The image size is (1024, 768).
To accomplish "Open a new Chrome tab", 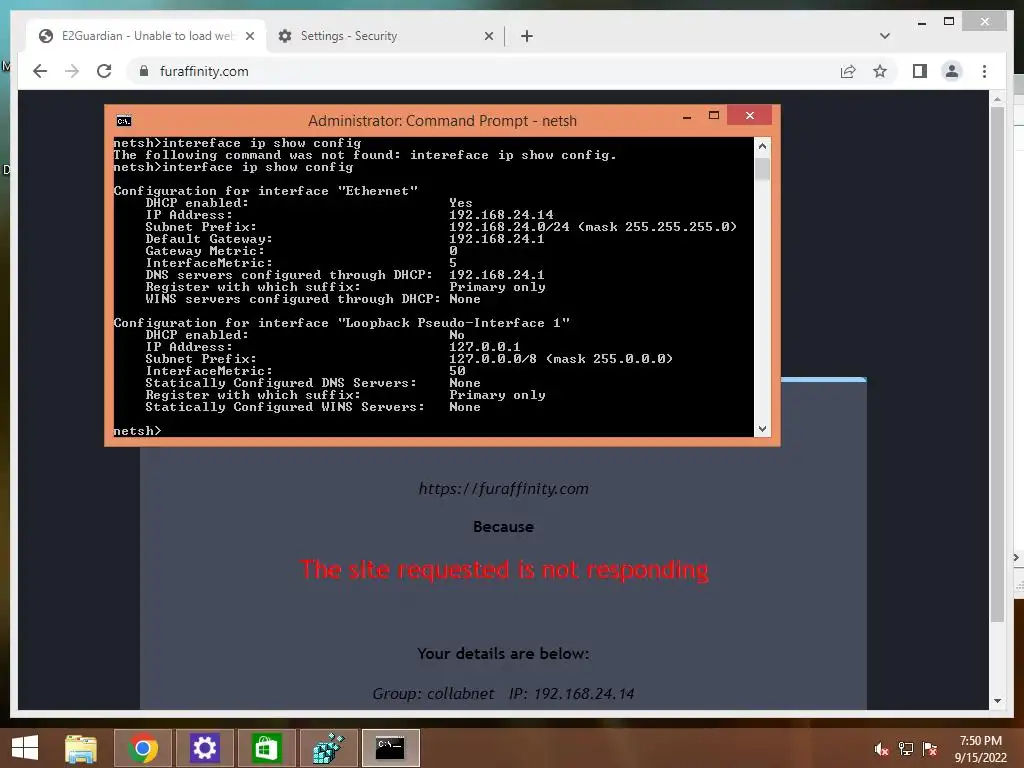I will 526,36.
